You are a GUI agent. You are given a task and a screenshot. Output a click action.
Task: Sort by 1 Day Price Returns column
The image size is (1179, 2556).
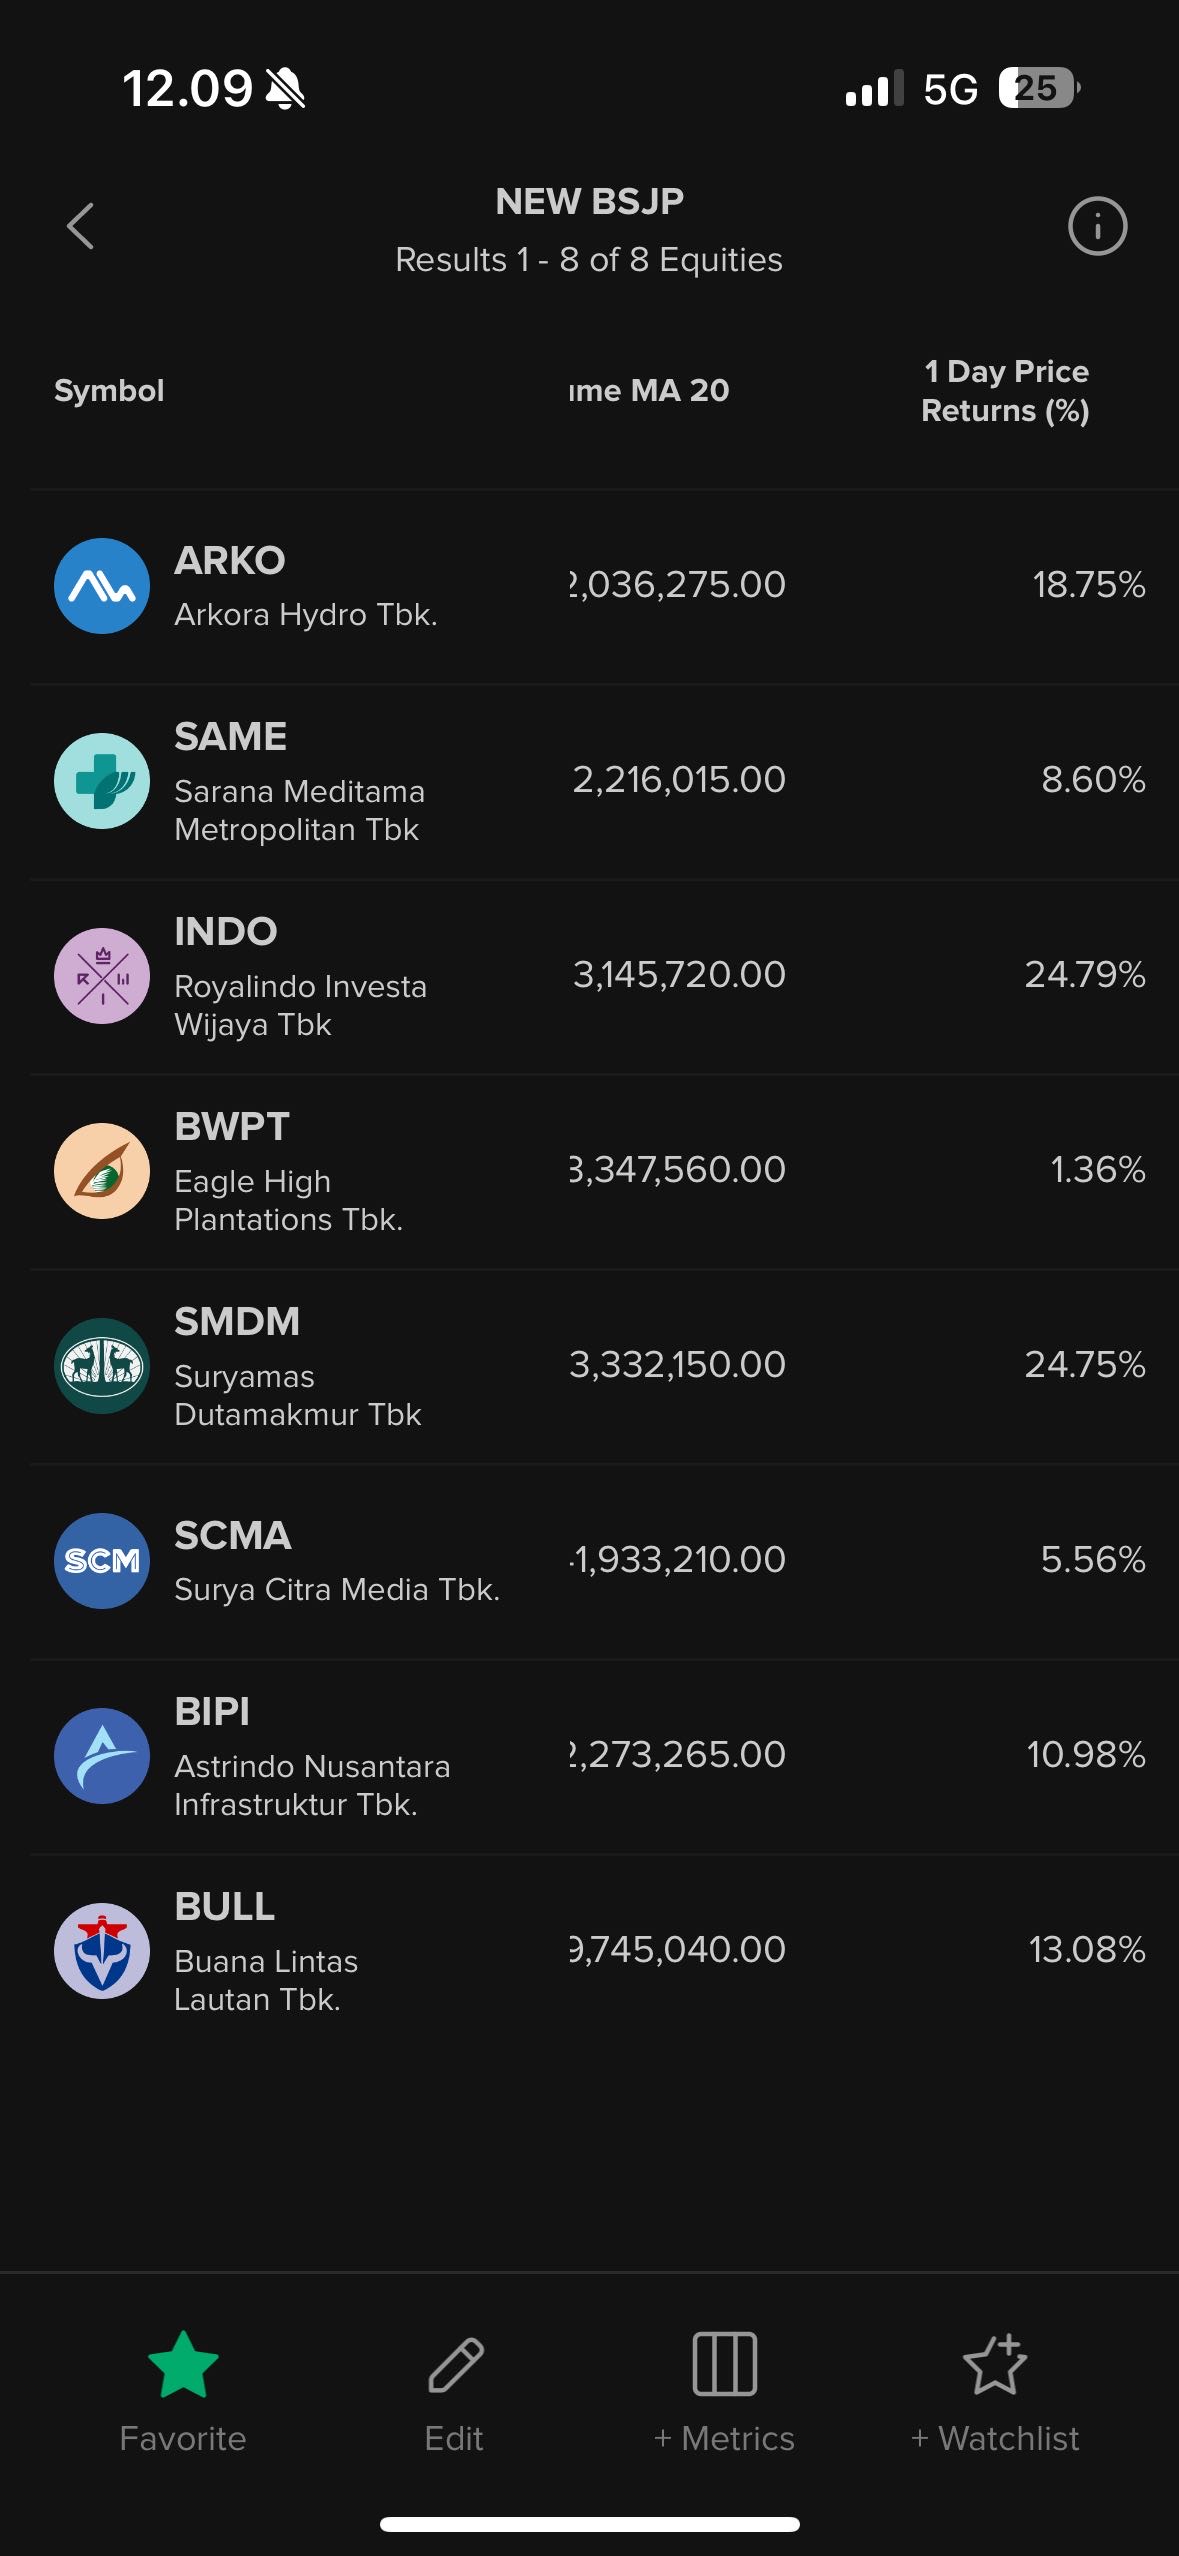click(1004, 391)
